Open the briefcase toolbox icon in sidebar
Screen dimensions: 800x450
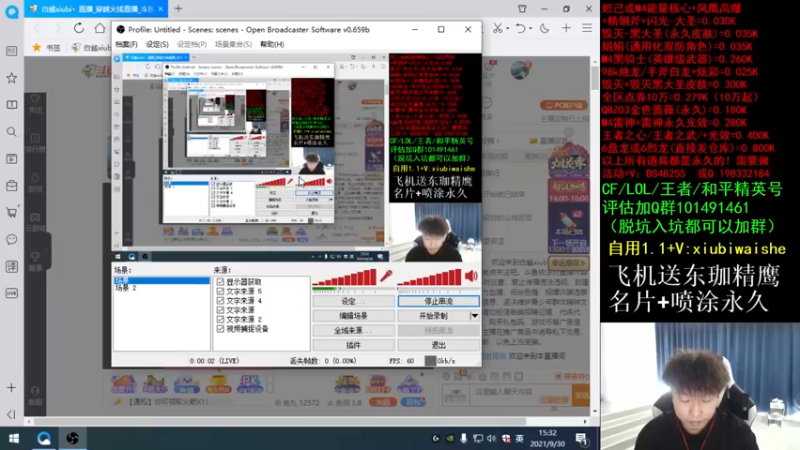tap(12, 186)
